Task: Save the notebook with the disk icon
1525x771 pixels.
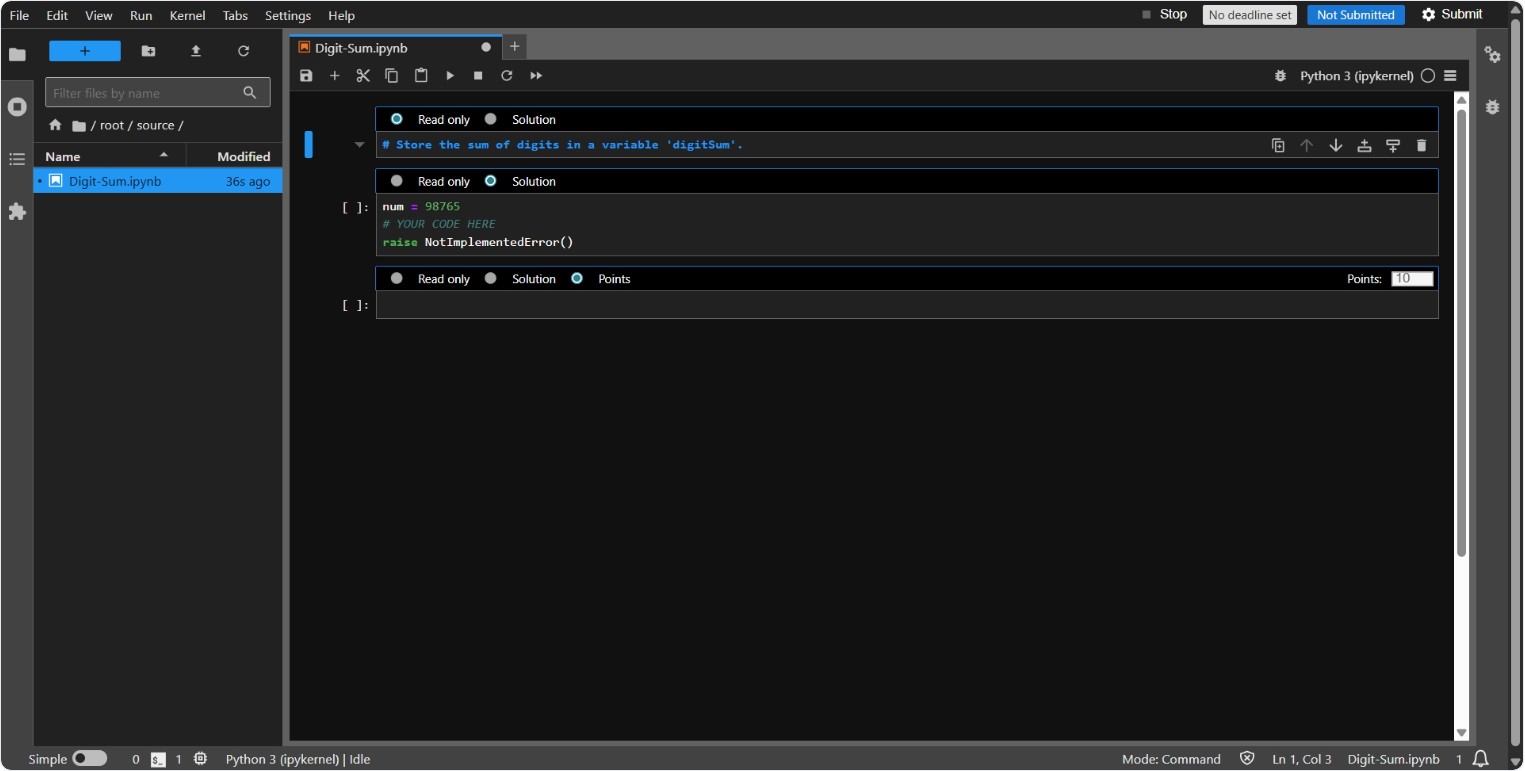Action: [x=306, y=76]
